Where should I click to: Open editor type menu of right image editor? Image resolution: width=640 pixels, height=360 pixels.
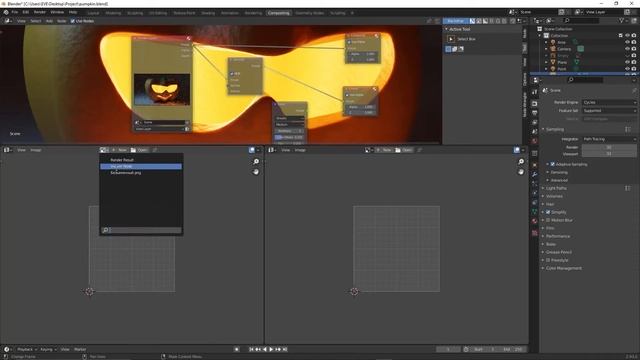pyautogui.click(x=272, y=150)
